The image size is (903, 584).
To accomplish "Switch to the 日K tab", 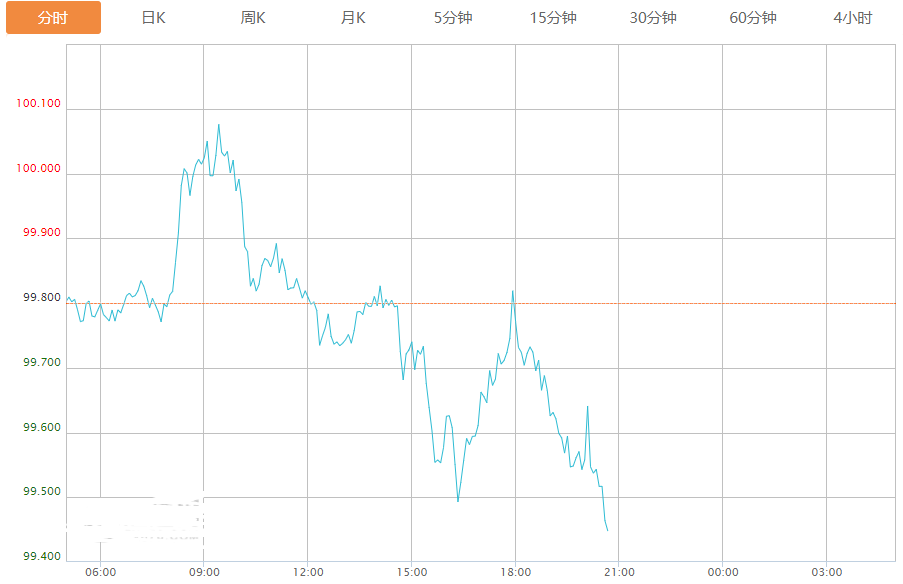I will tap(153, 18).
